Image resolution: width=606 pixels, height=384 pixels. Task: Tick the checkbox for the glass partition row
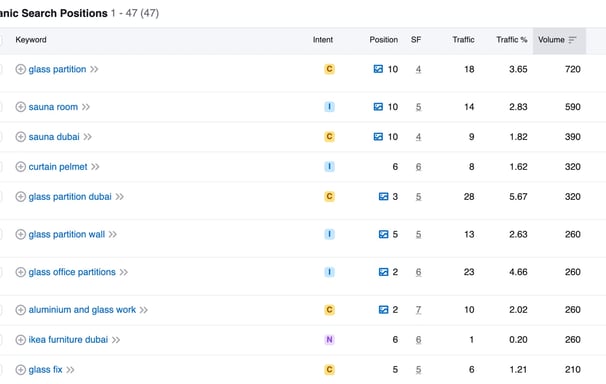pyautogui.click(x=0, y=69)
